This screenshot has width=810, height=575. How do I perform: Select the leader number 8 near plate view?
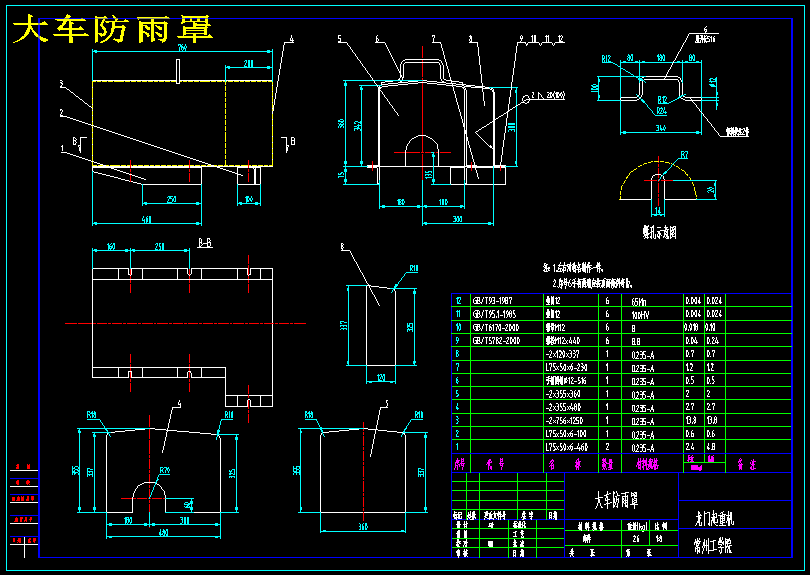pos(342,247)
